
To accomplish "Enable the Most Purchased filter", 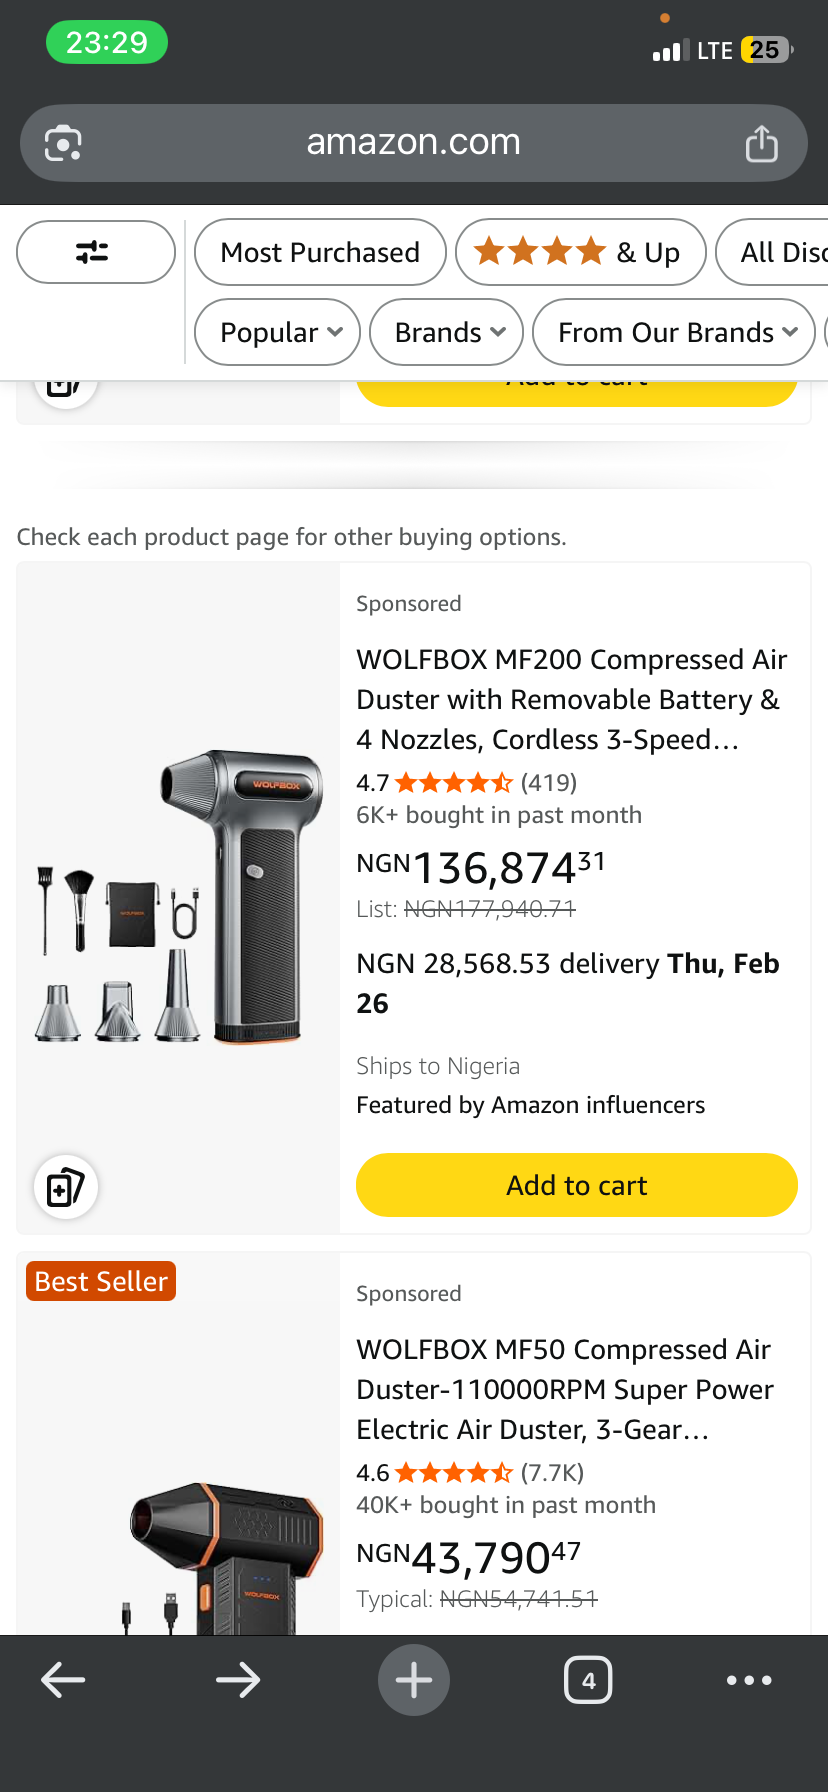I will (x=319, y=252).
